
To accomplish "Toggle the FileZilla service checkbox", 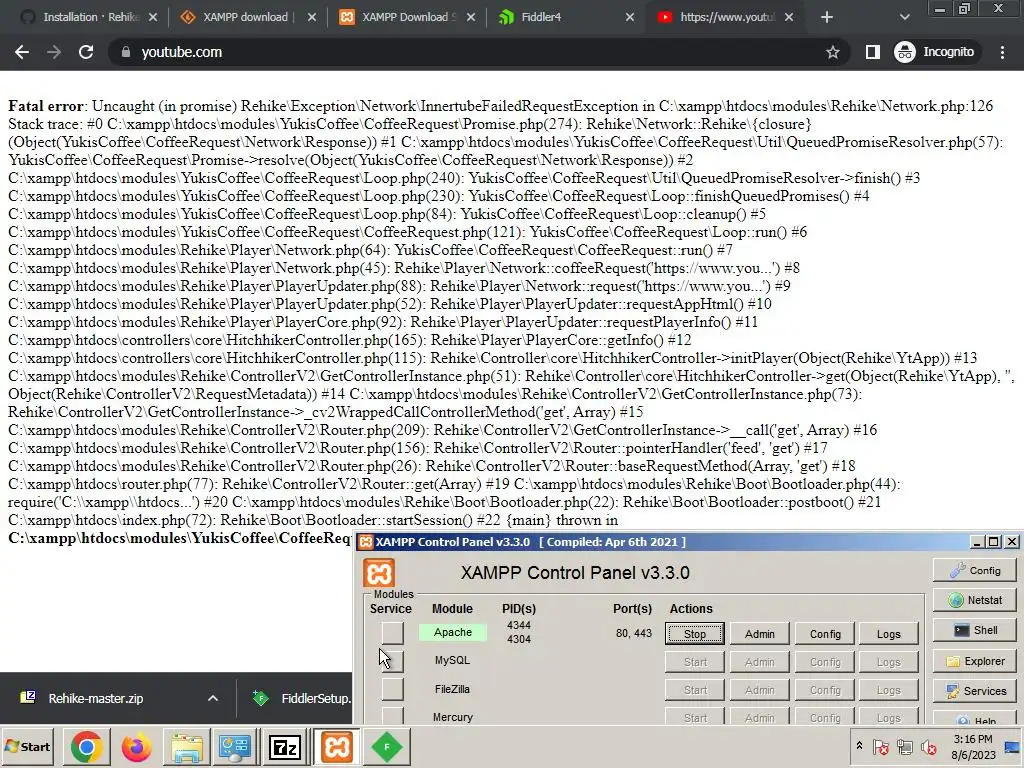I will 392,689.
